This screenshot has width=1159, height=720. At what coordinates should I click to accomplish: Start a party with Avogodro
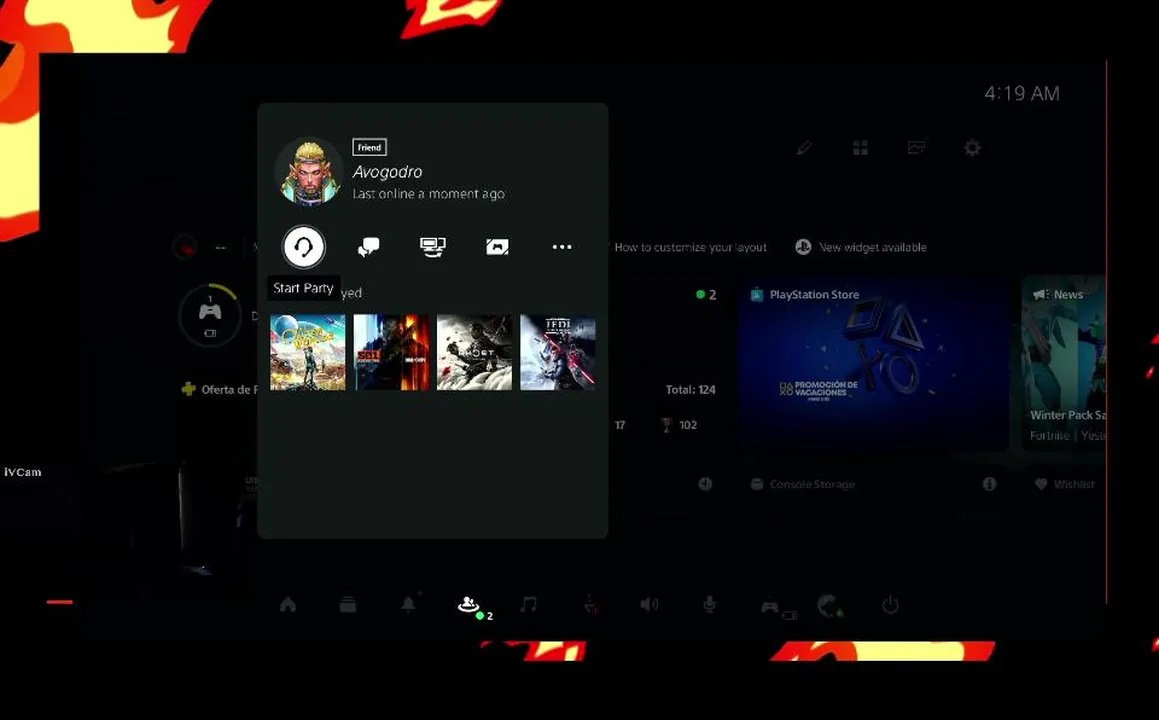[x=304, y=247]
